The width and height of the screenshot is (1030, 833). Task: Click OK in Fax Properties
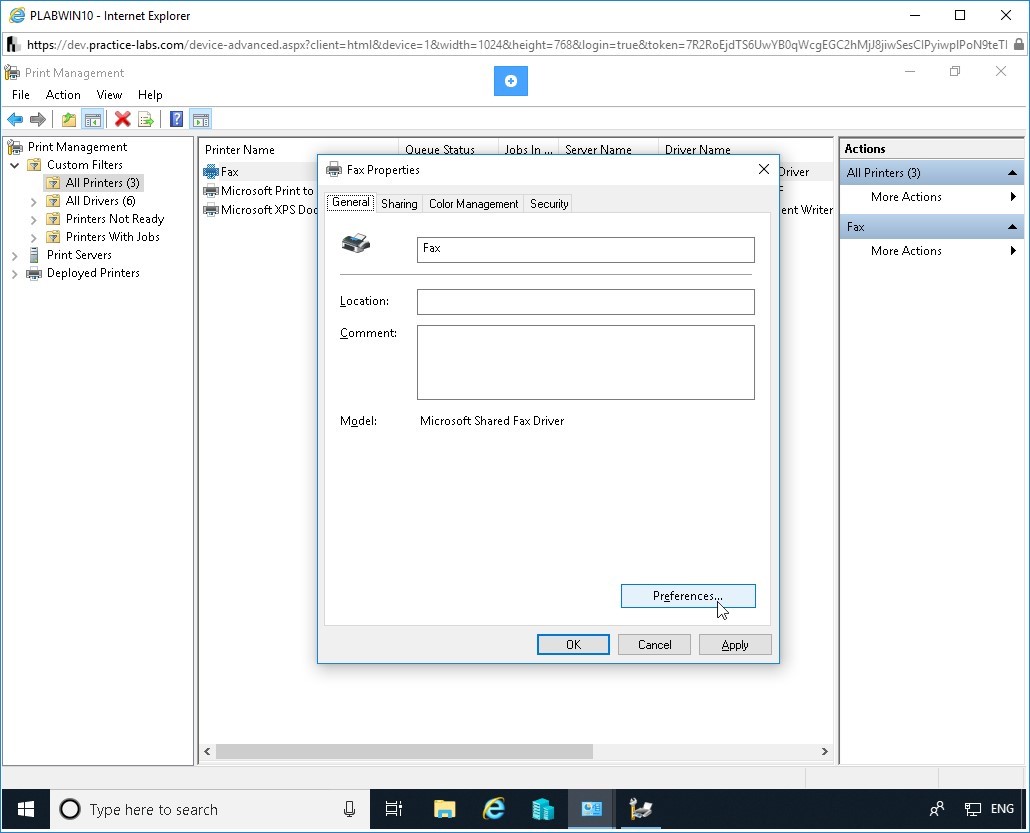573,644
